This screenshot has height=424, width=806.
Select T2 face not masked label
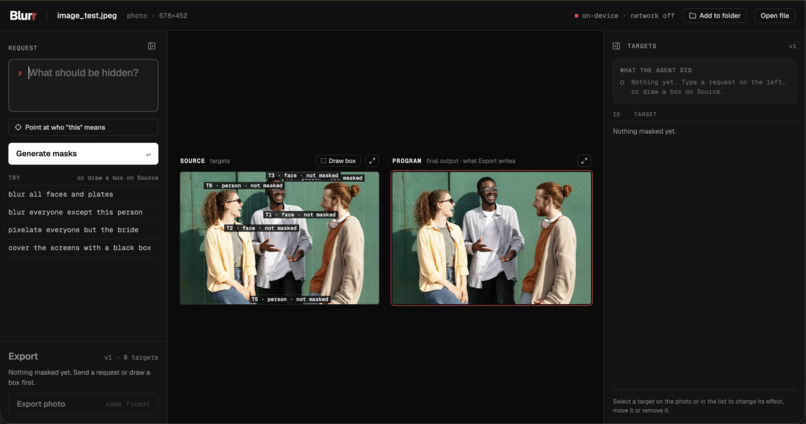click(262, 228)
